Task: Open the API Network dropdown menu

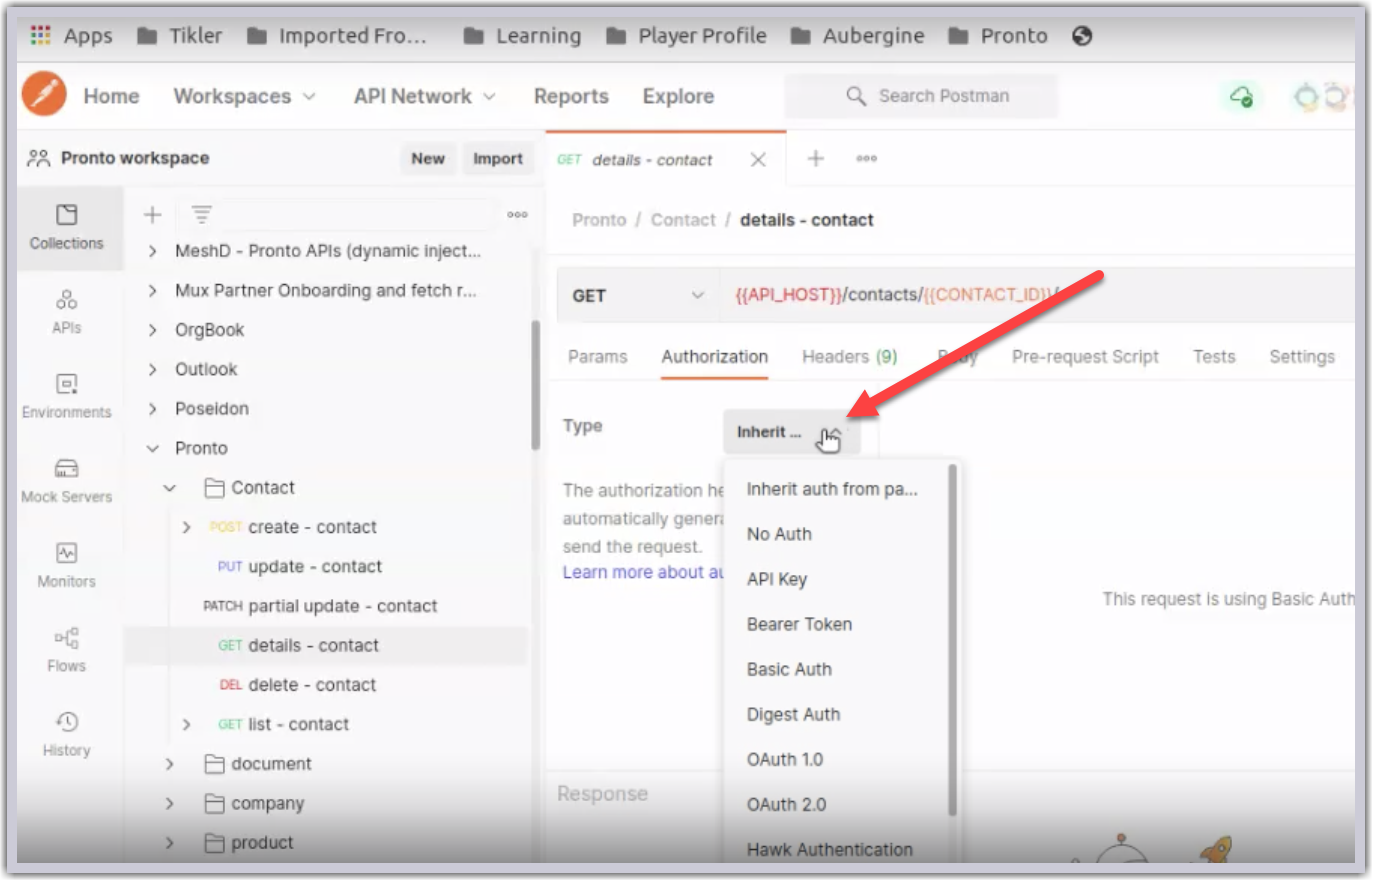Action: coord(424,96)
